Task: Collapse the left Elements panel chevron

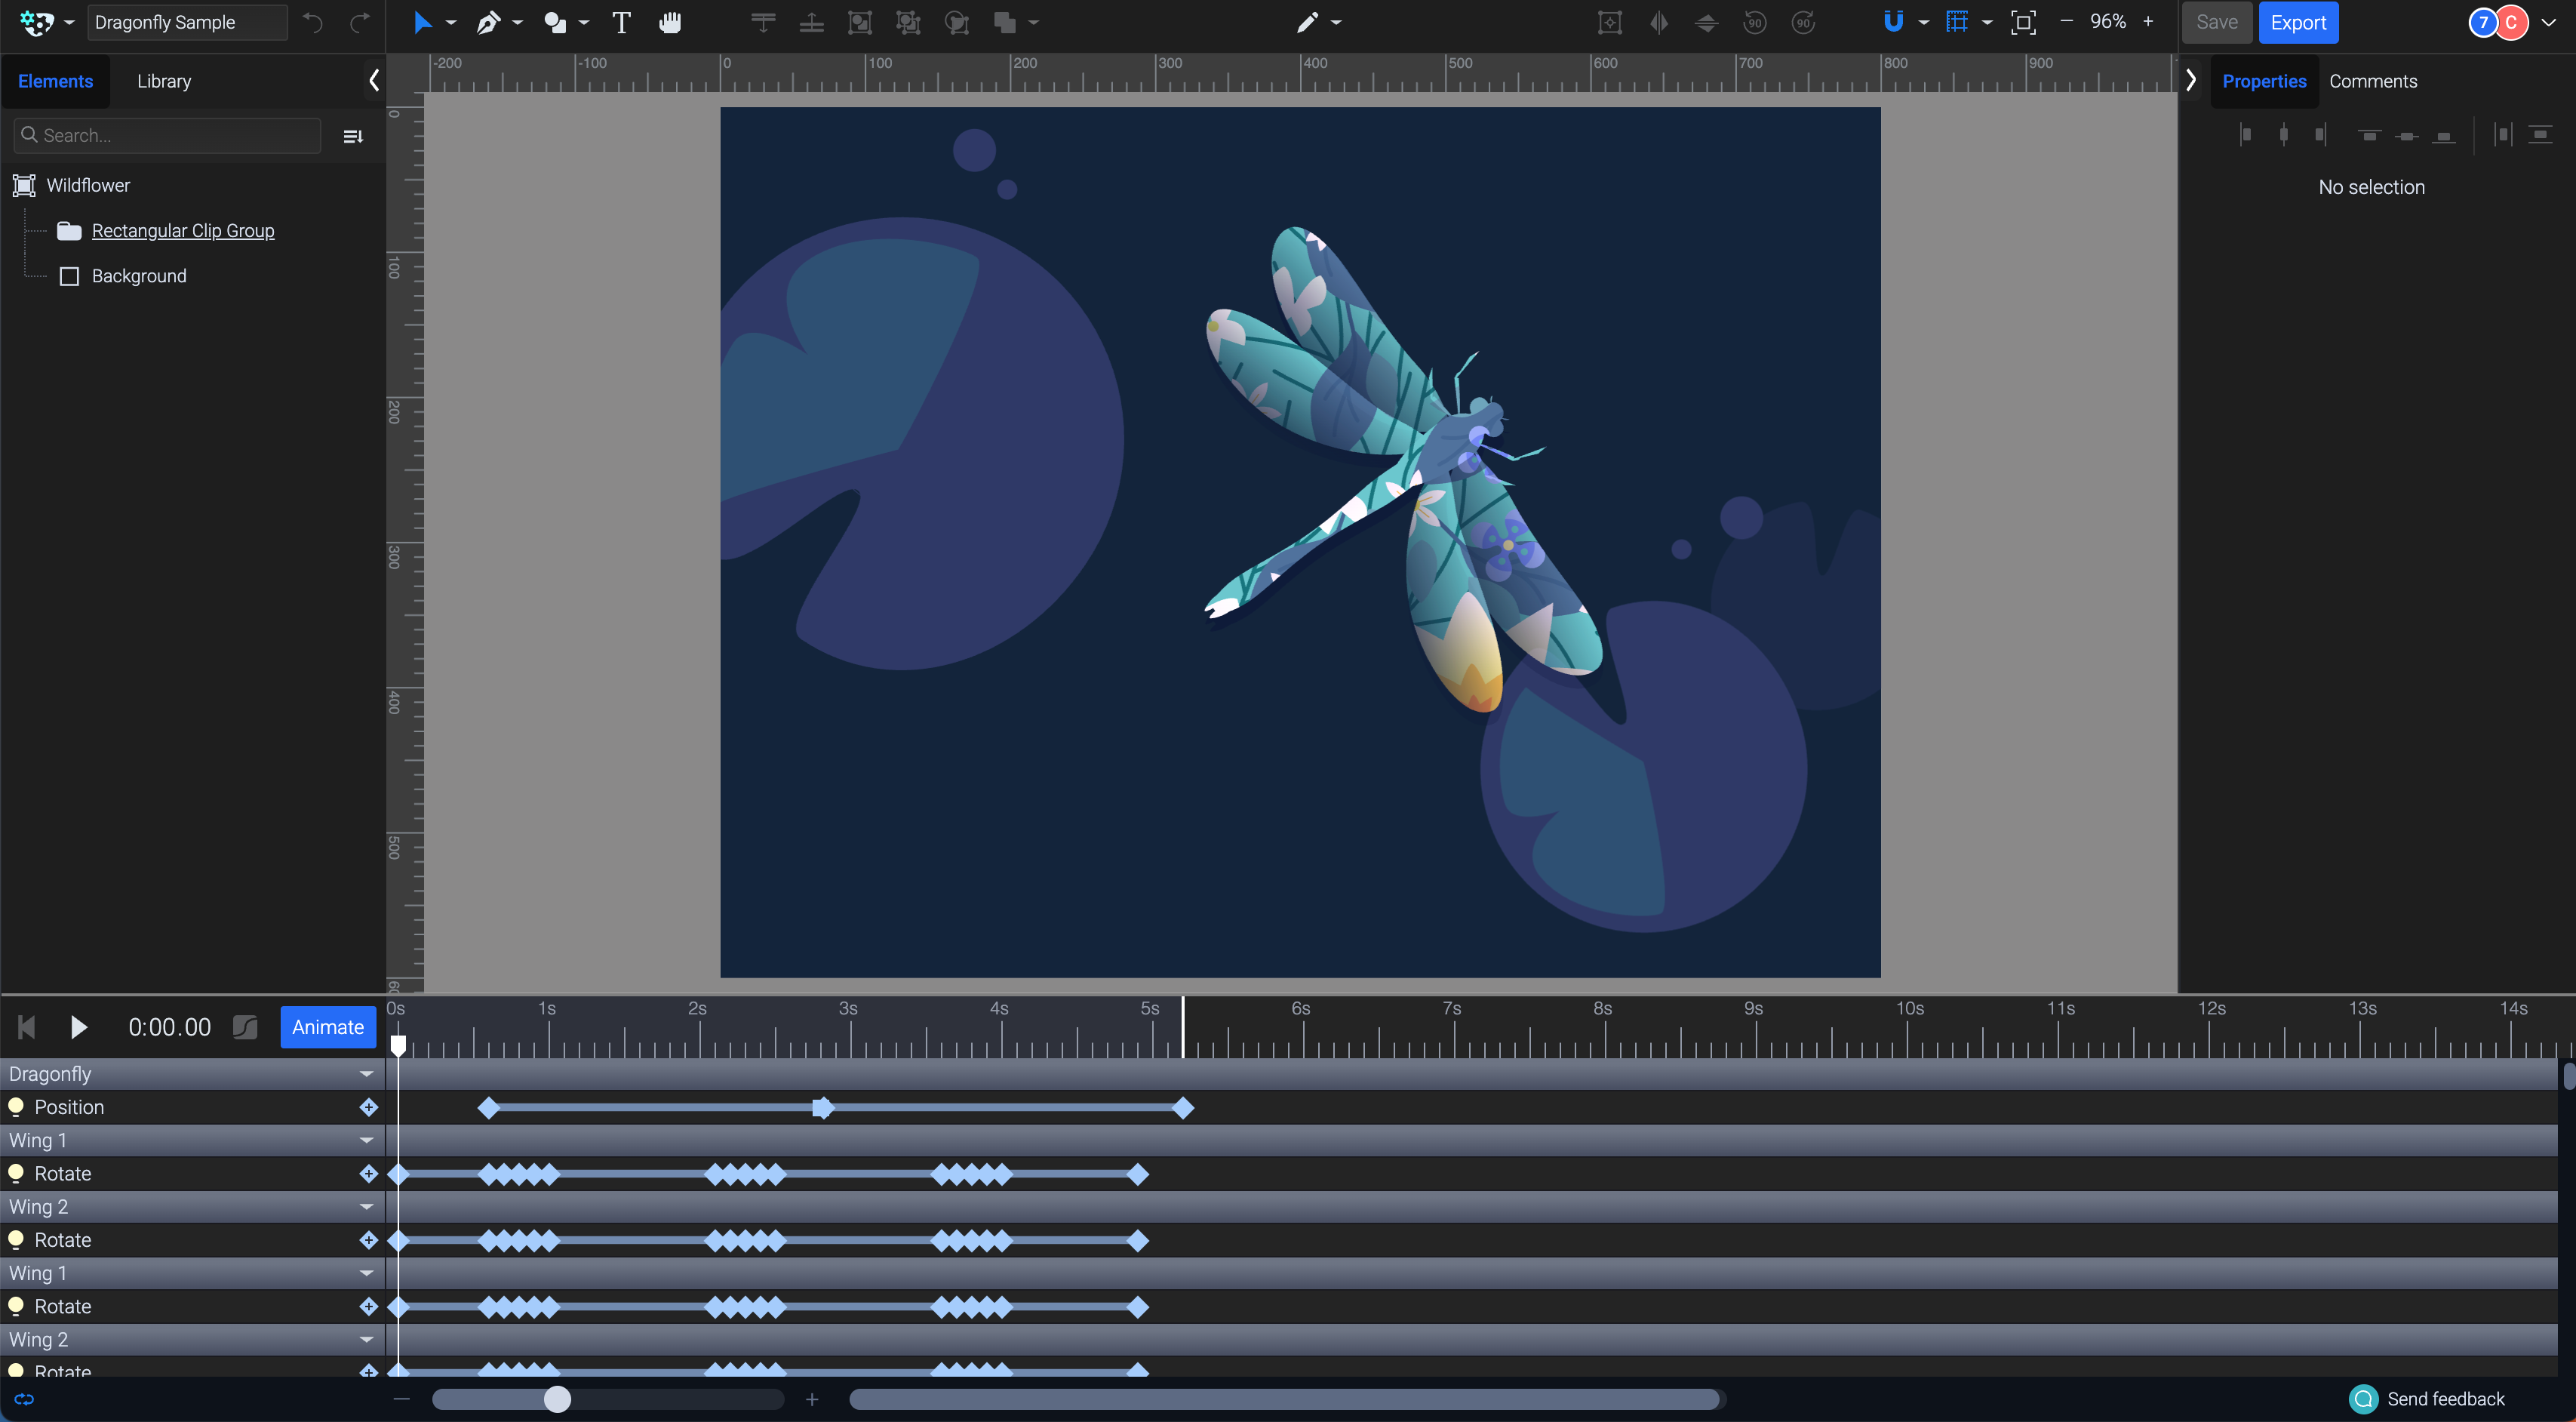Action: (374, 81)
